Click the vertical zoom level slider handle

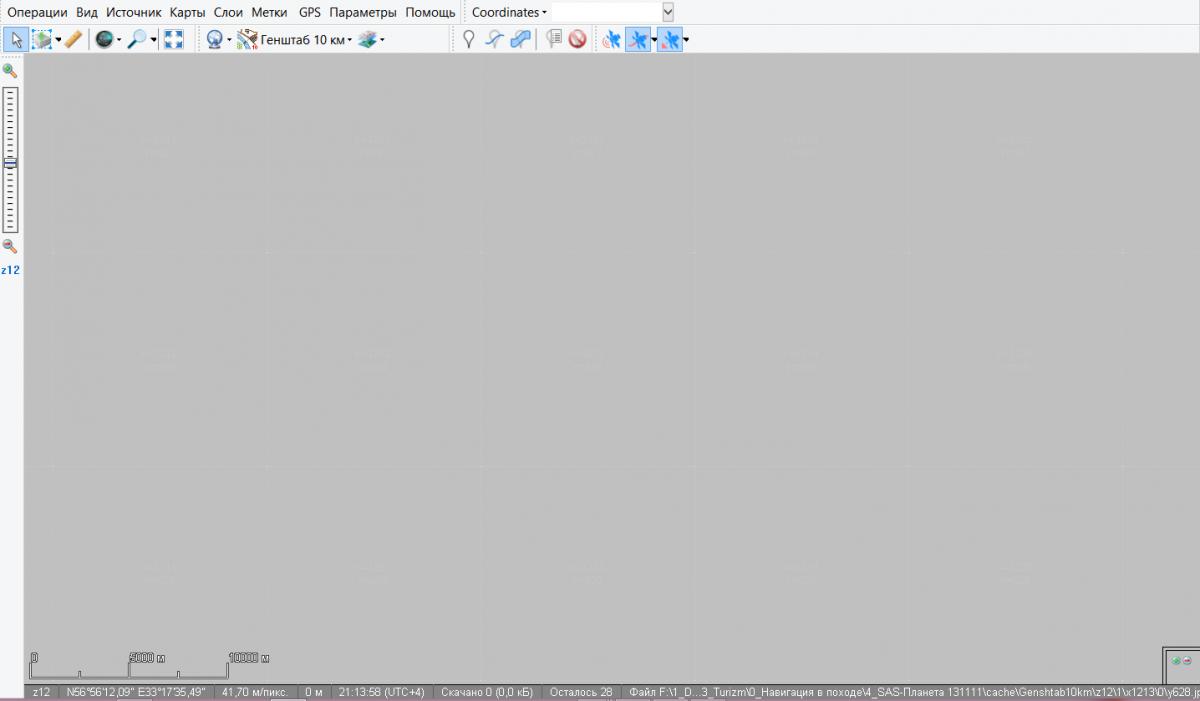click(10, 163)
